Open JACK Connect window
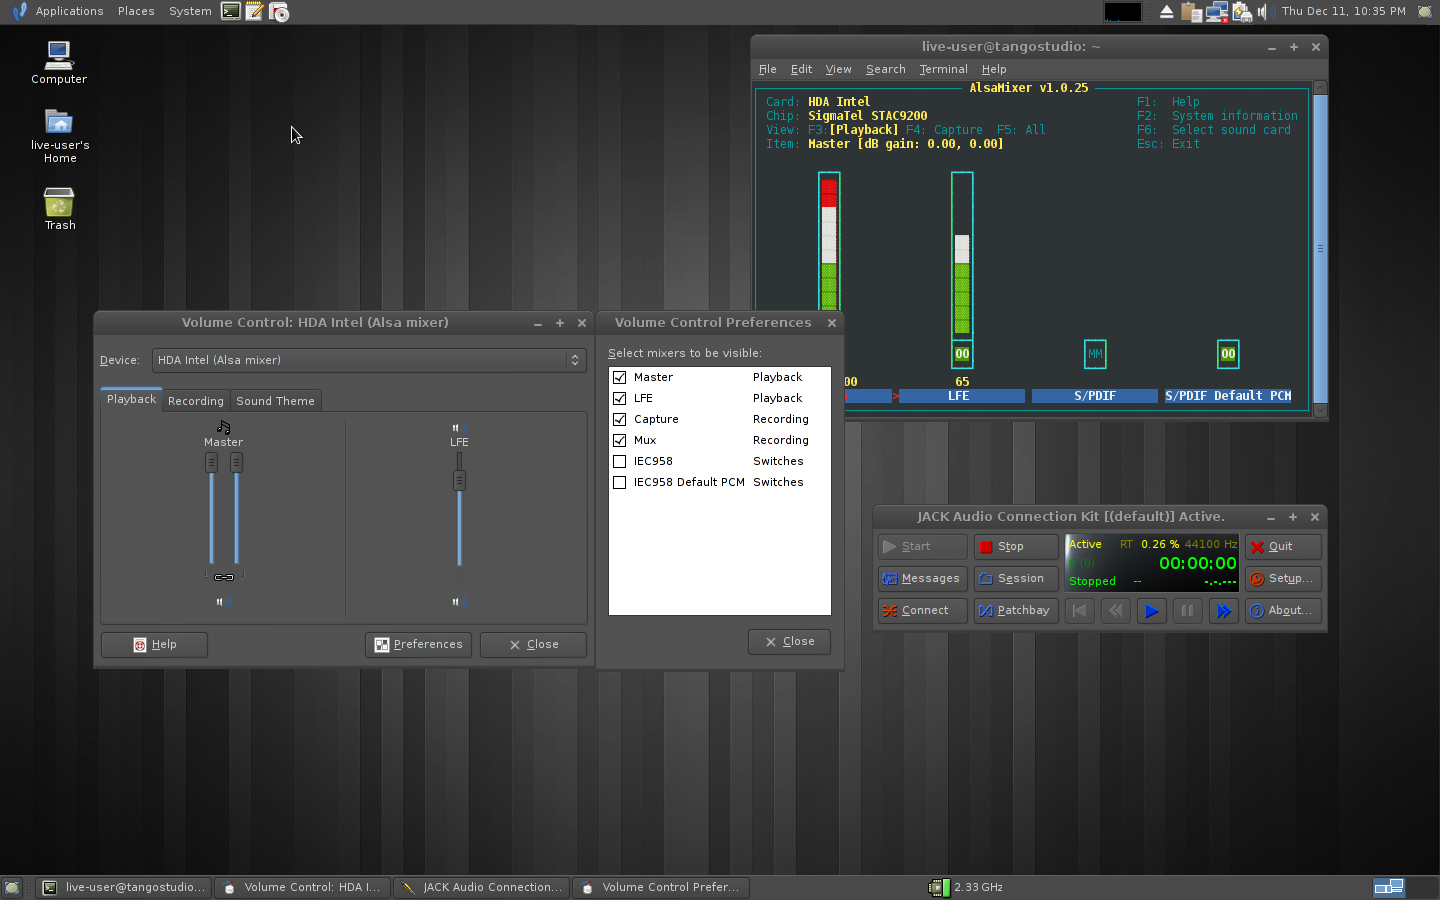This screenshot has height=900, width=1440. pyautogui.click(x=922, y=611)
